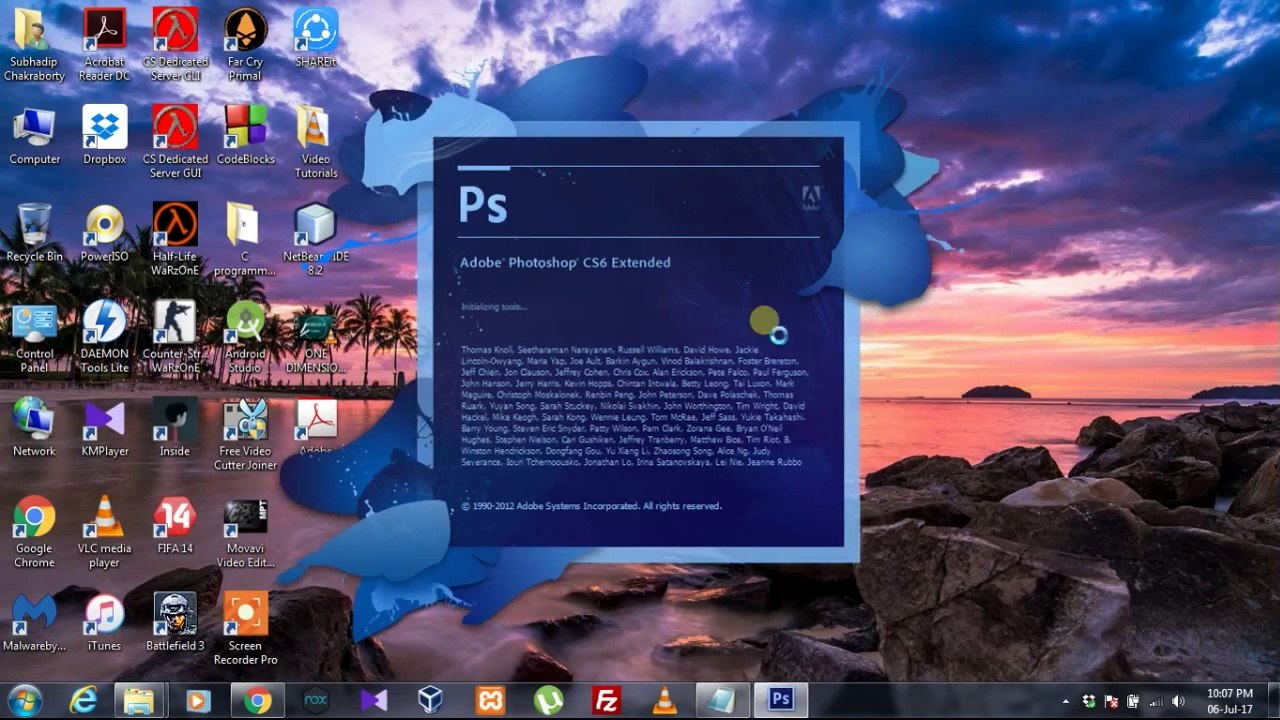Select the Screen Recorder Pro shortcut

(x=245, y=629)
